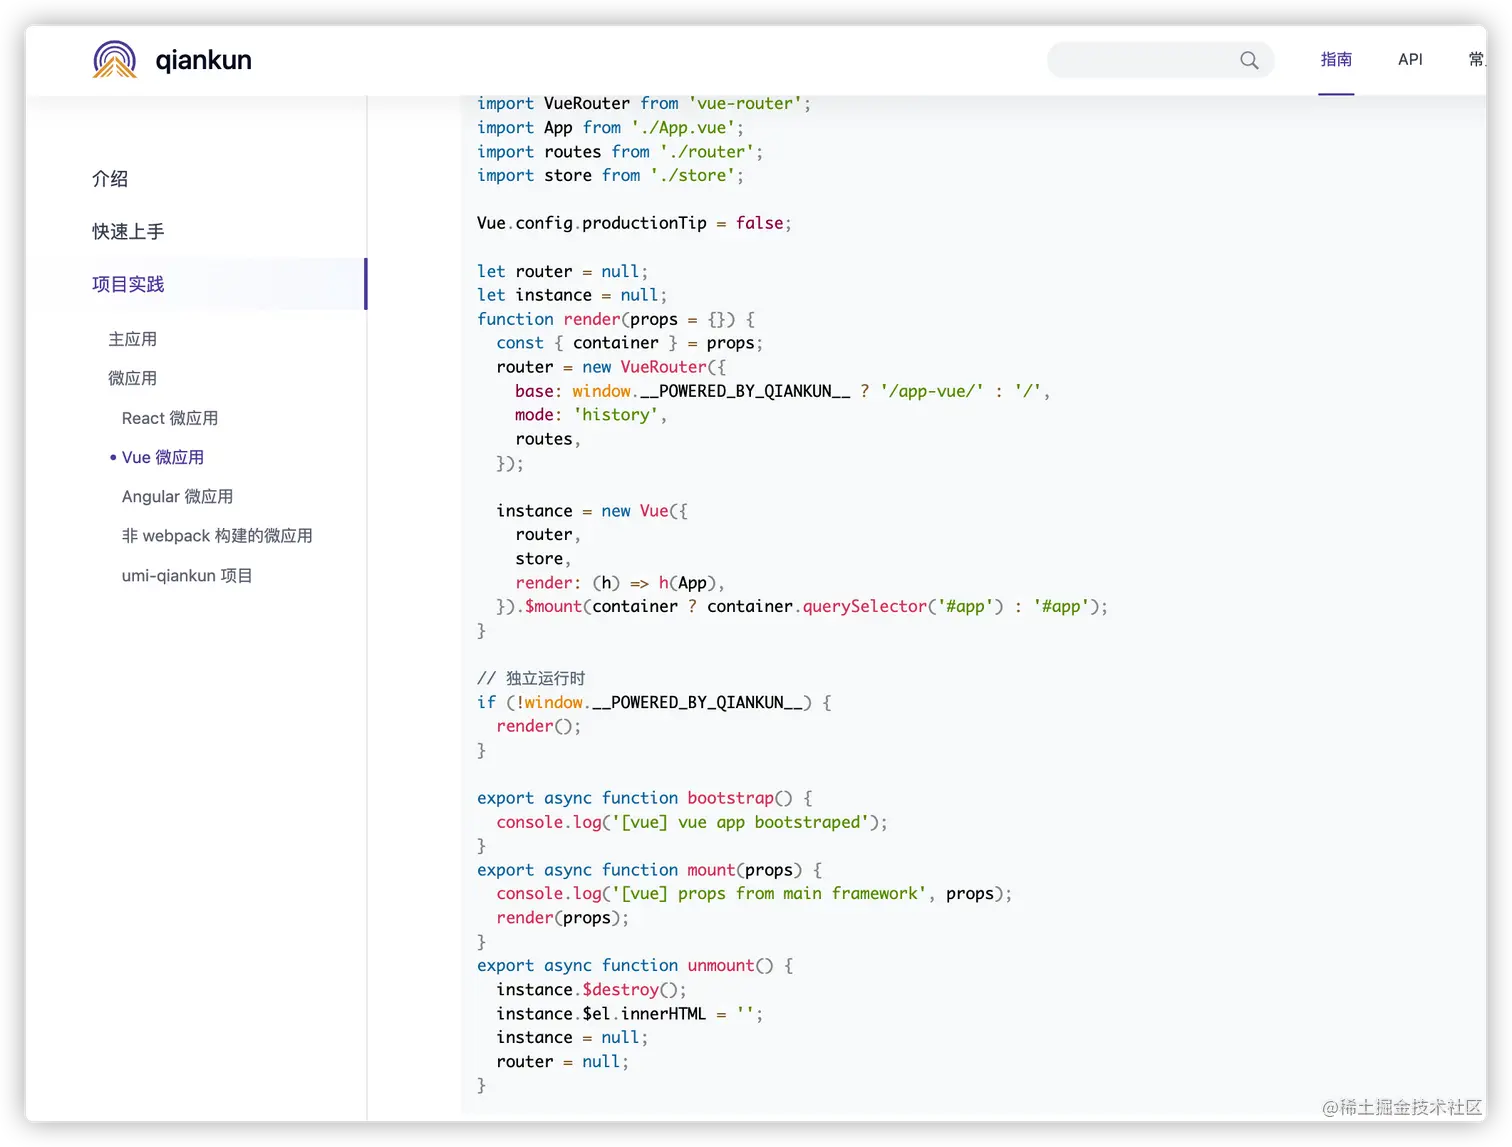Go to React 微应用 heading

[170, 418]
